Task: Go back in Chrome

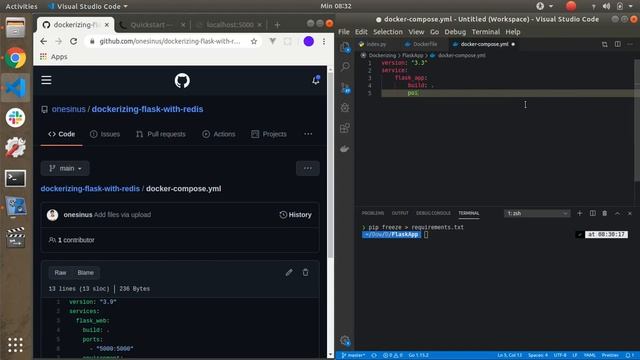Action: [44, 41]
